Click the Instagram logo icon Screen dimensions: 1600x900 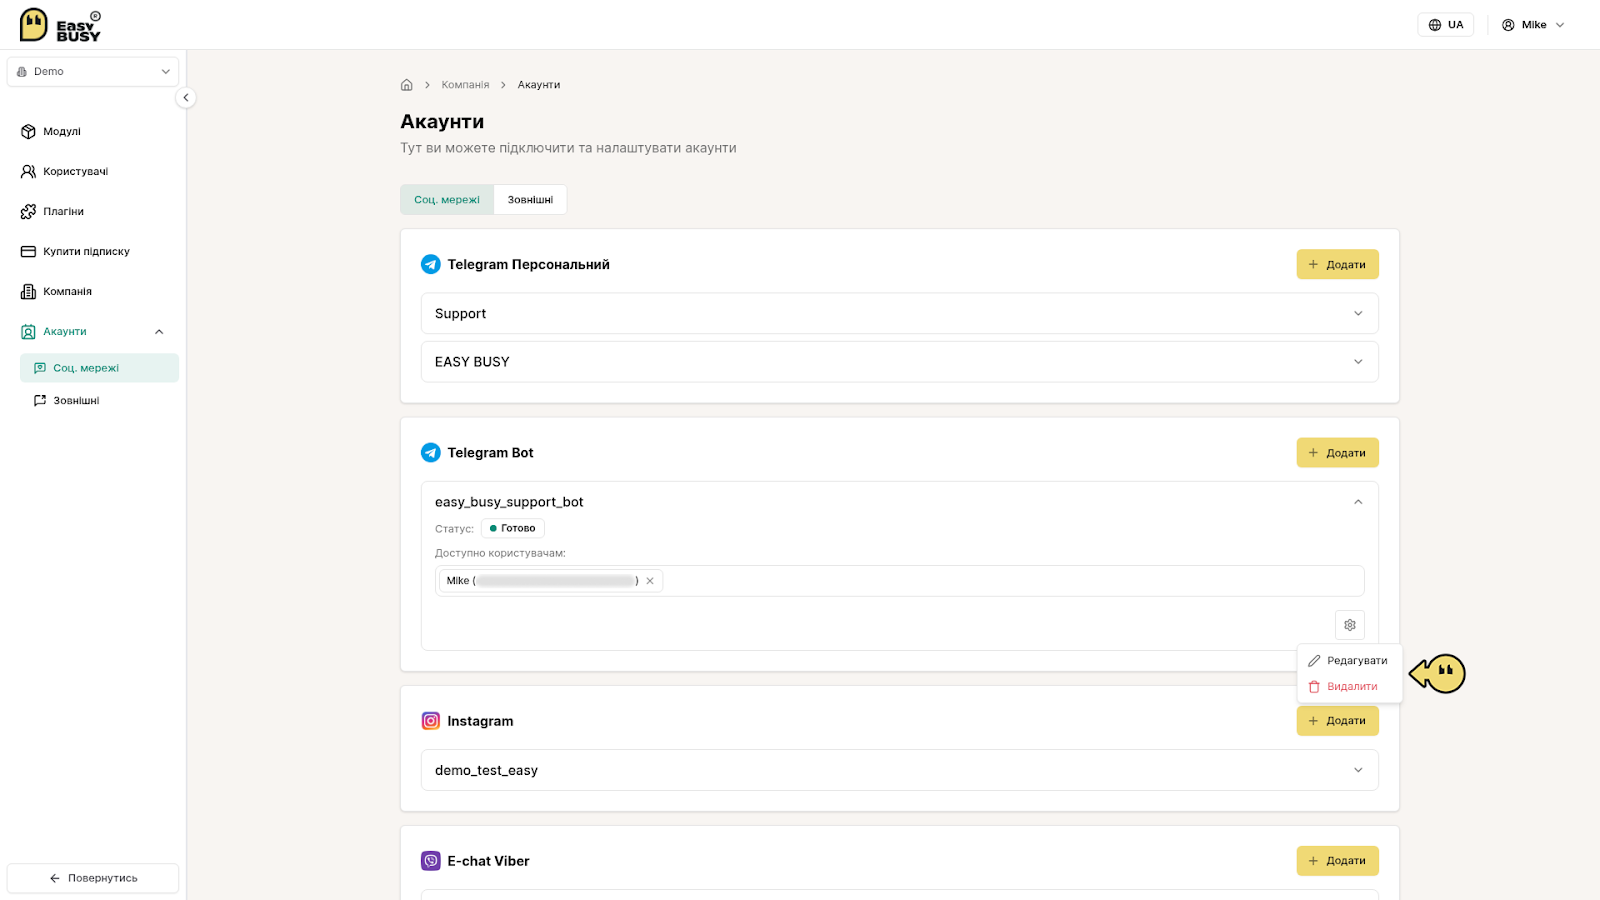[431, 721]
